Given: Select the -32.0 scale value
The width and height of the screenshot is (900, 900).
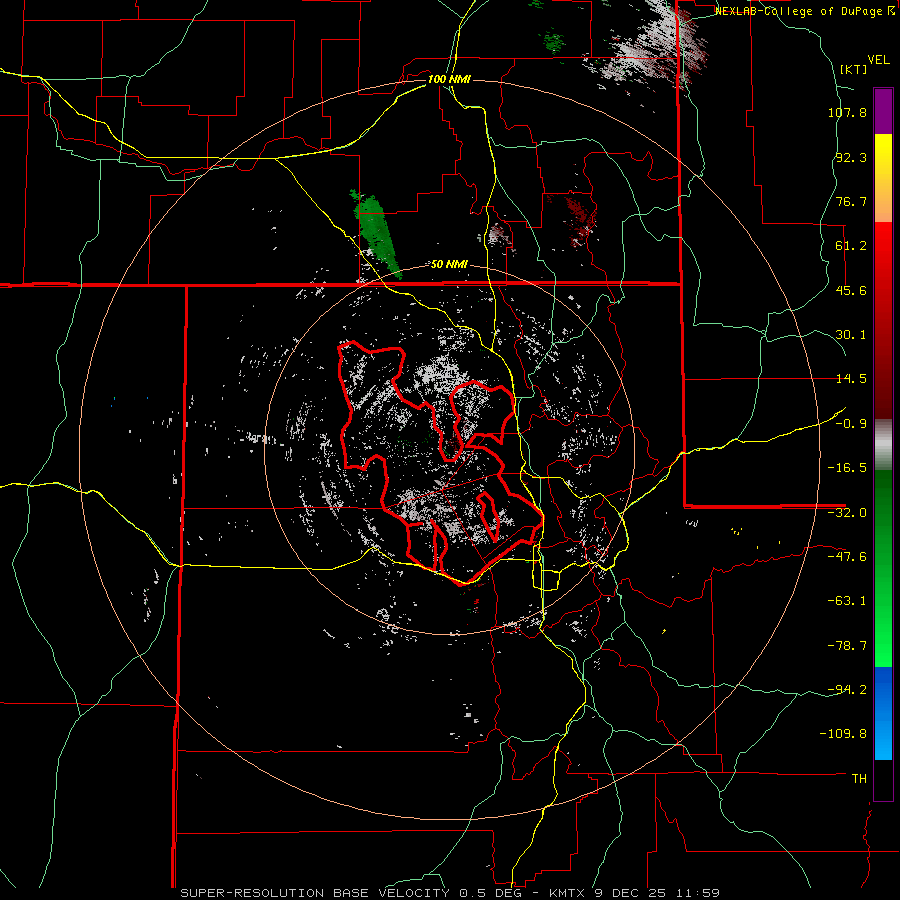Looking at the screenshot, I should (847, 513).
